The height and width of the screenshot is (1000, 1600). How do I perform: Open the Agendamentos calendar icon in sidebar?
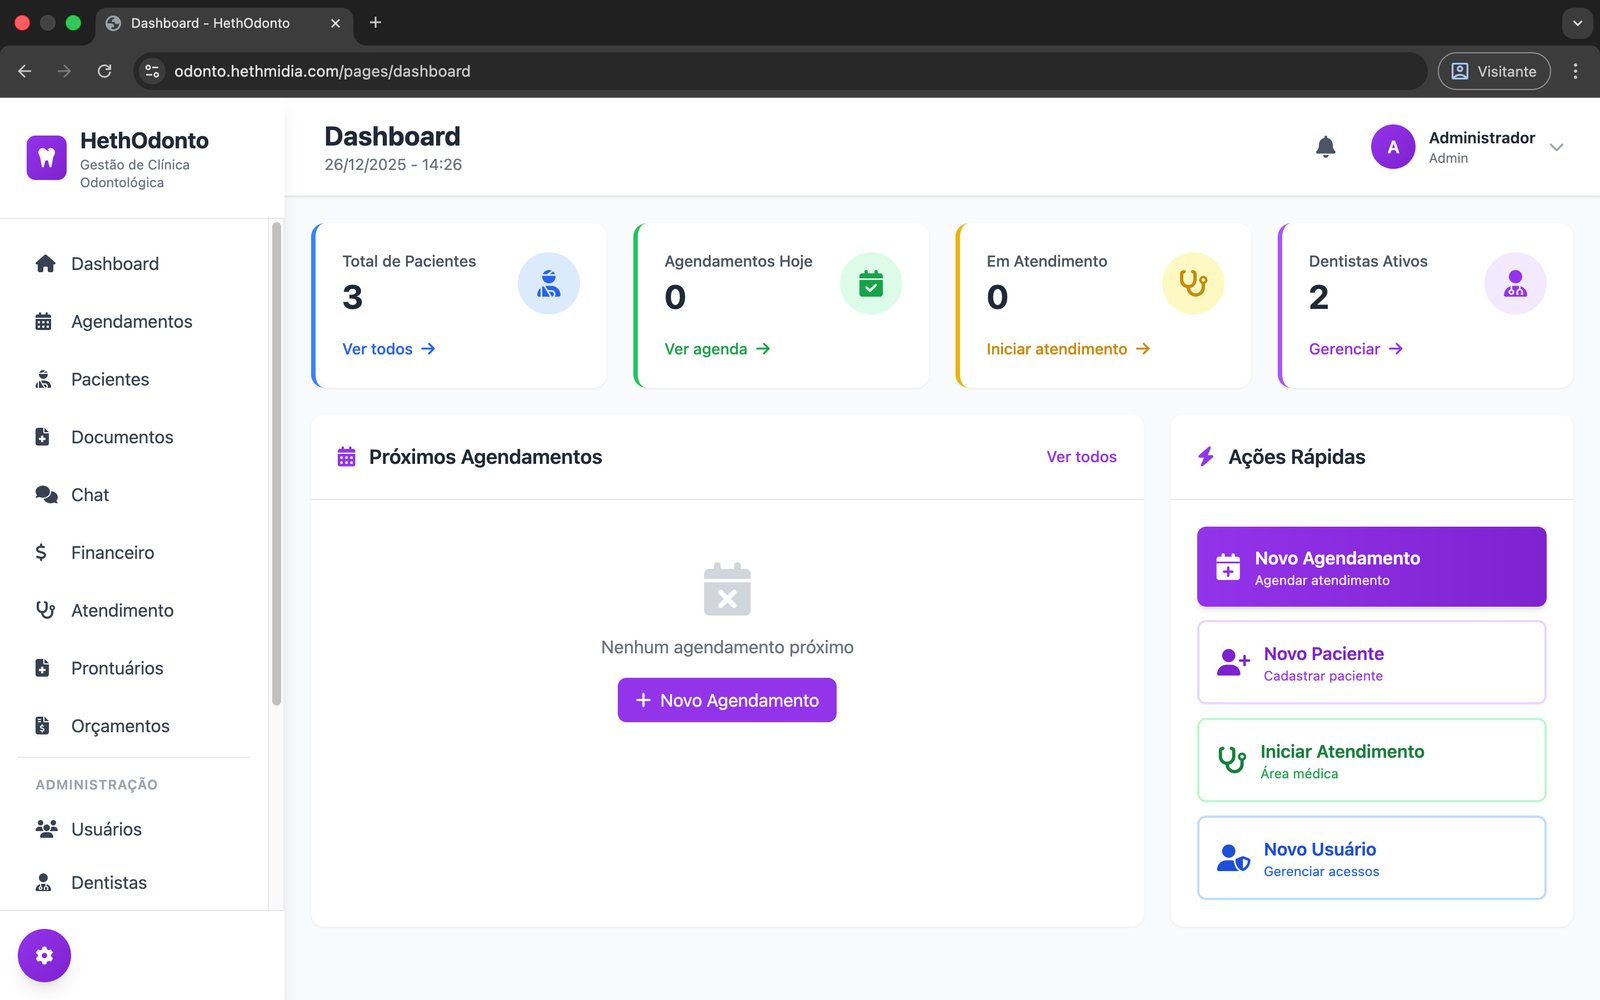[42, 321]
